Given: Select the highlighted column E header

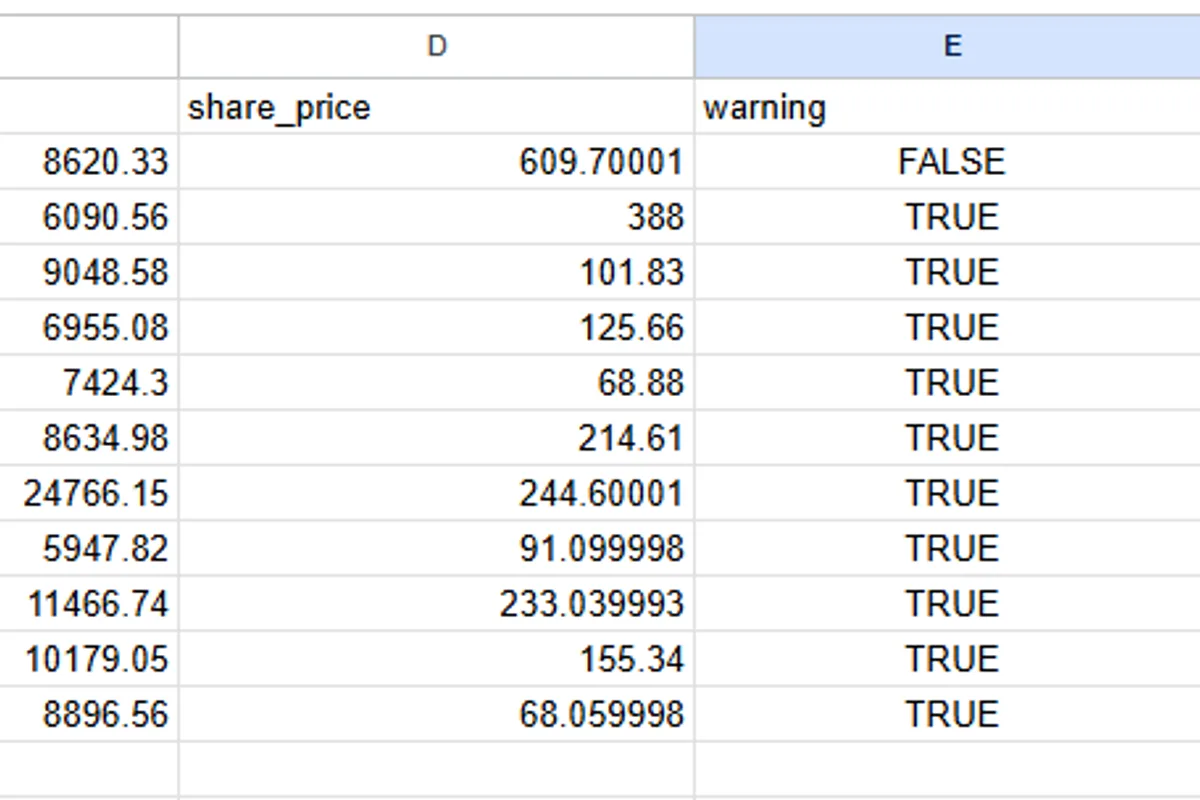Looking at the screenshot, I should (x=950, y=46).
